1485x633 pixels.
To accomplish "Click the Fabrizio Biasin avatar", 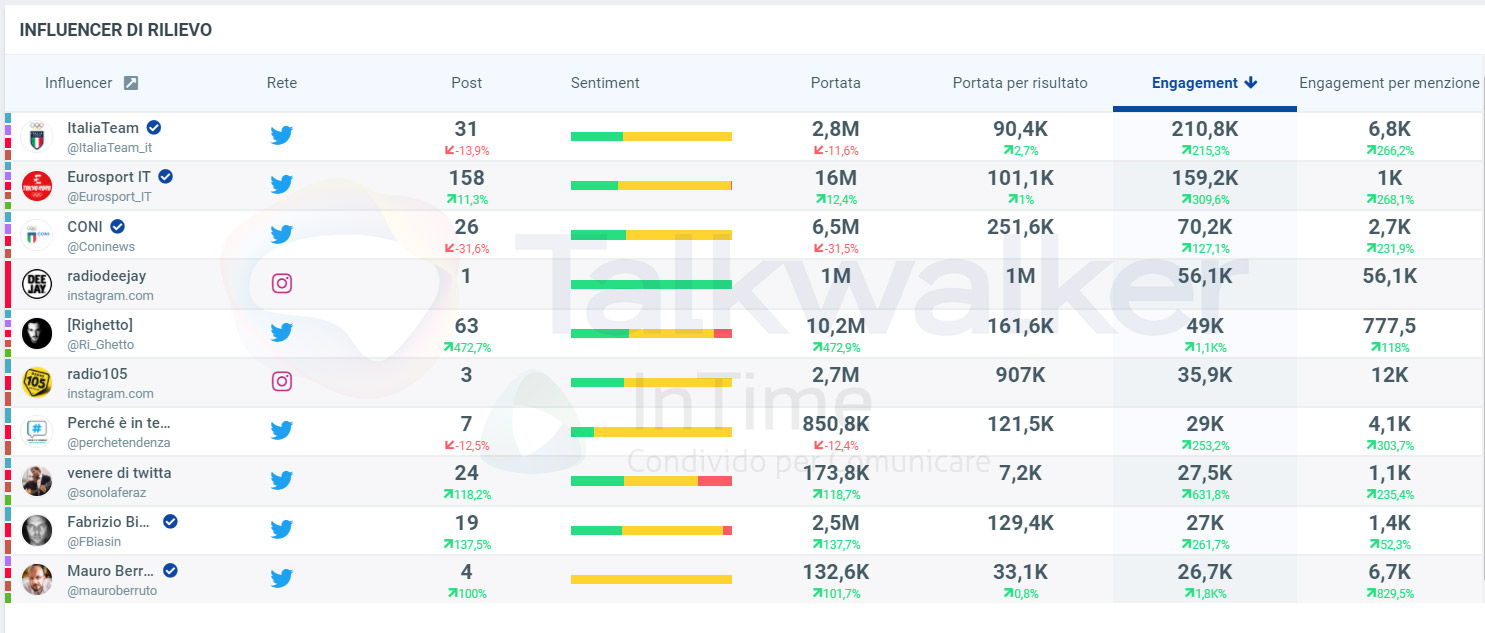I will click(x=37, y=530).
